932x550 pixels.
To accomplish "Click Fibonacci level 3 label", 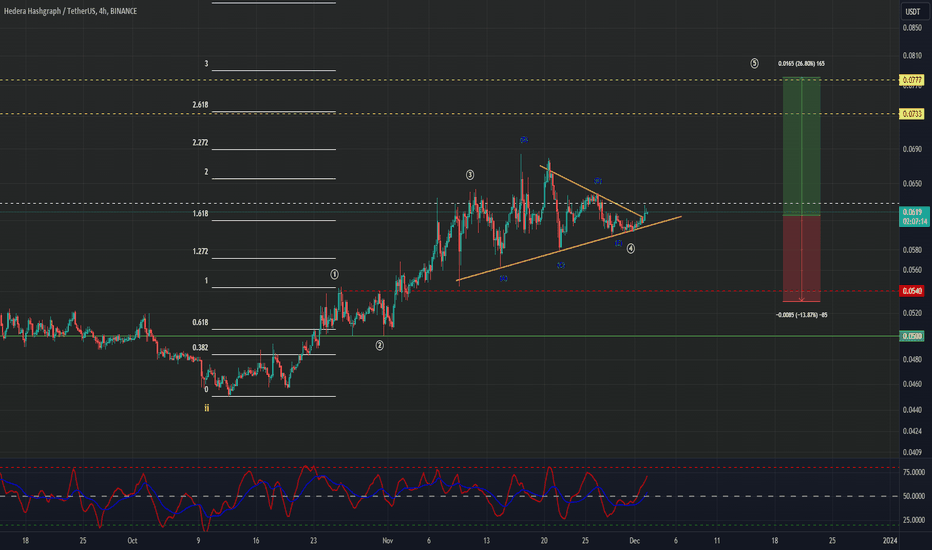I will pos(206,63).
